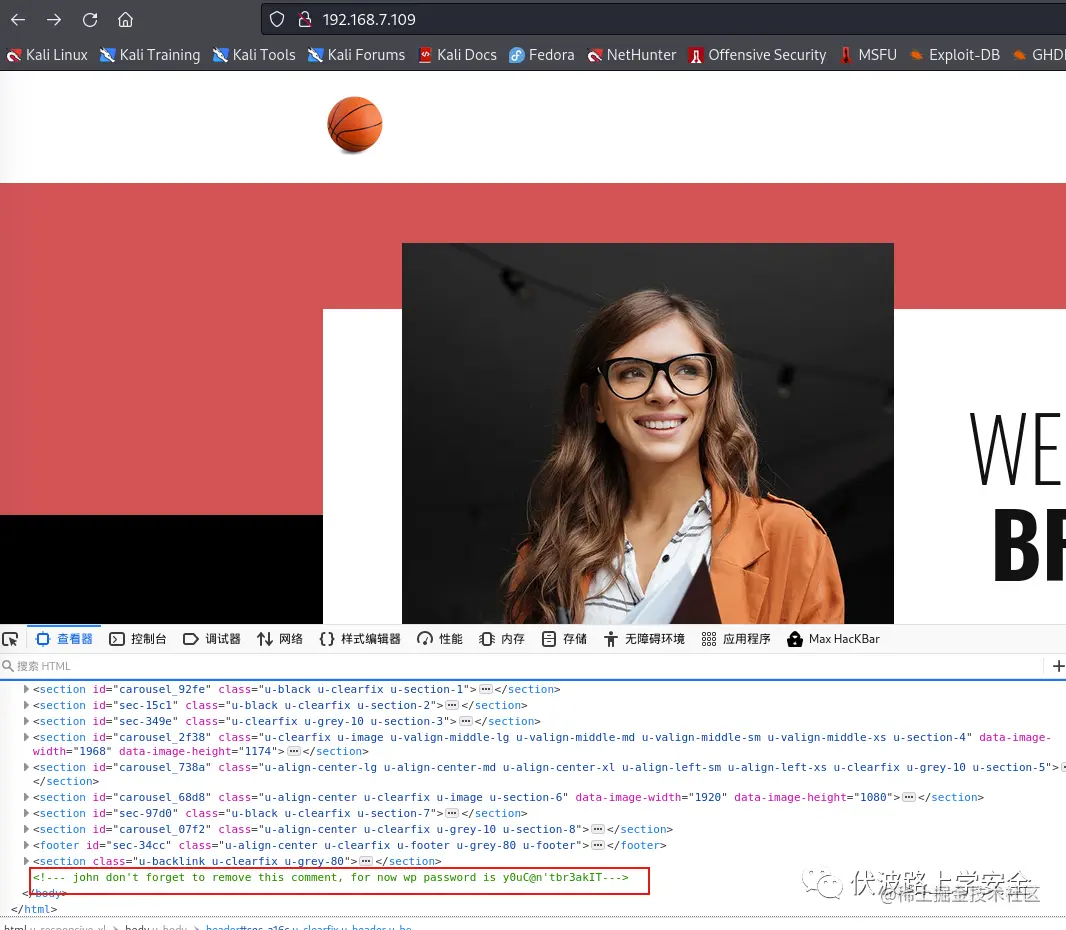Switch to the 样式编辑器 style editor tab
The height and width of the screenshot is (930, 1066).
coord(360,639)
